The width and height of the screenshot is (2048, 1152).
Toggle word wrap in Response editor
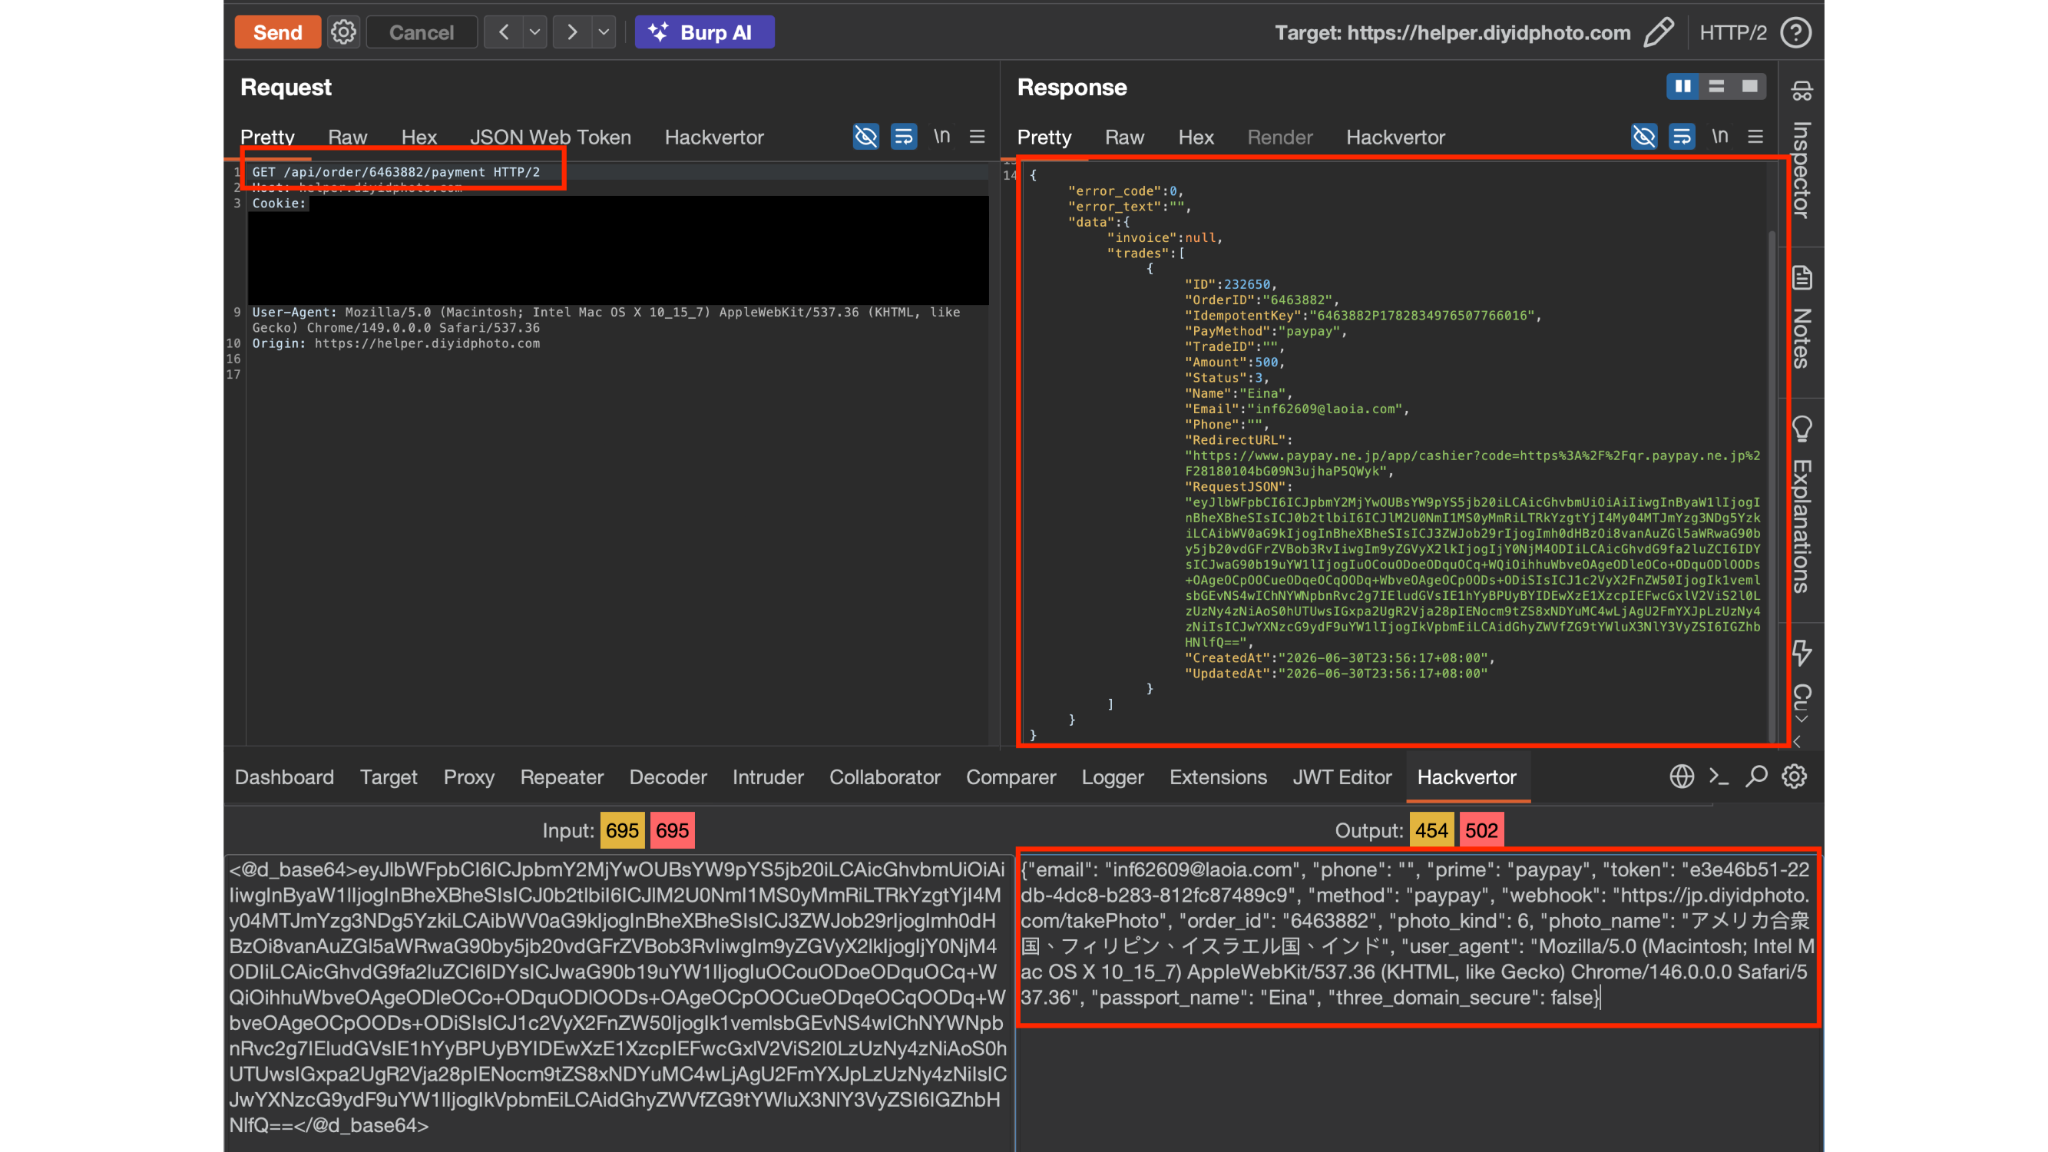tap(1682, 136)
